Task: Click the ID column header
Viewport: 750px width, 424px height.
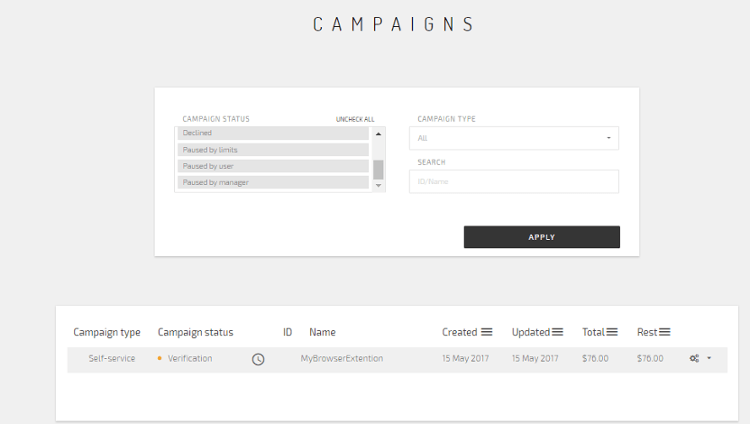Action: pyautogui.click(x=287, y=332)
